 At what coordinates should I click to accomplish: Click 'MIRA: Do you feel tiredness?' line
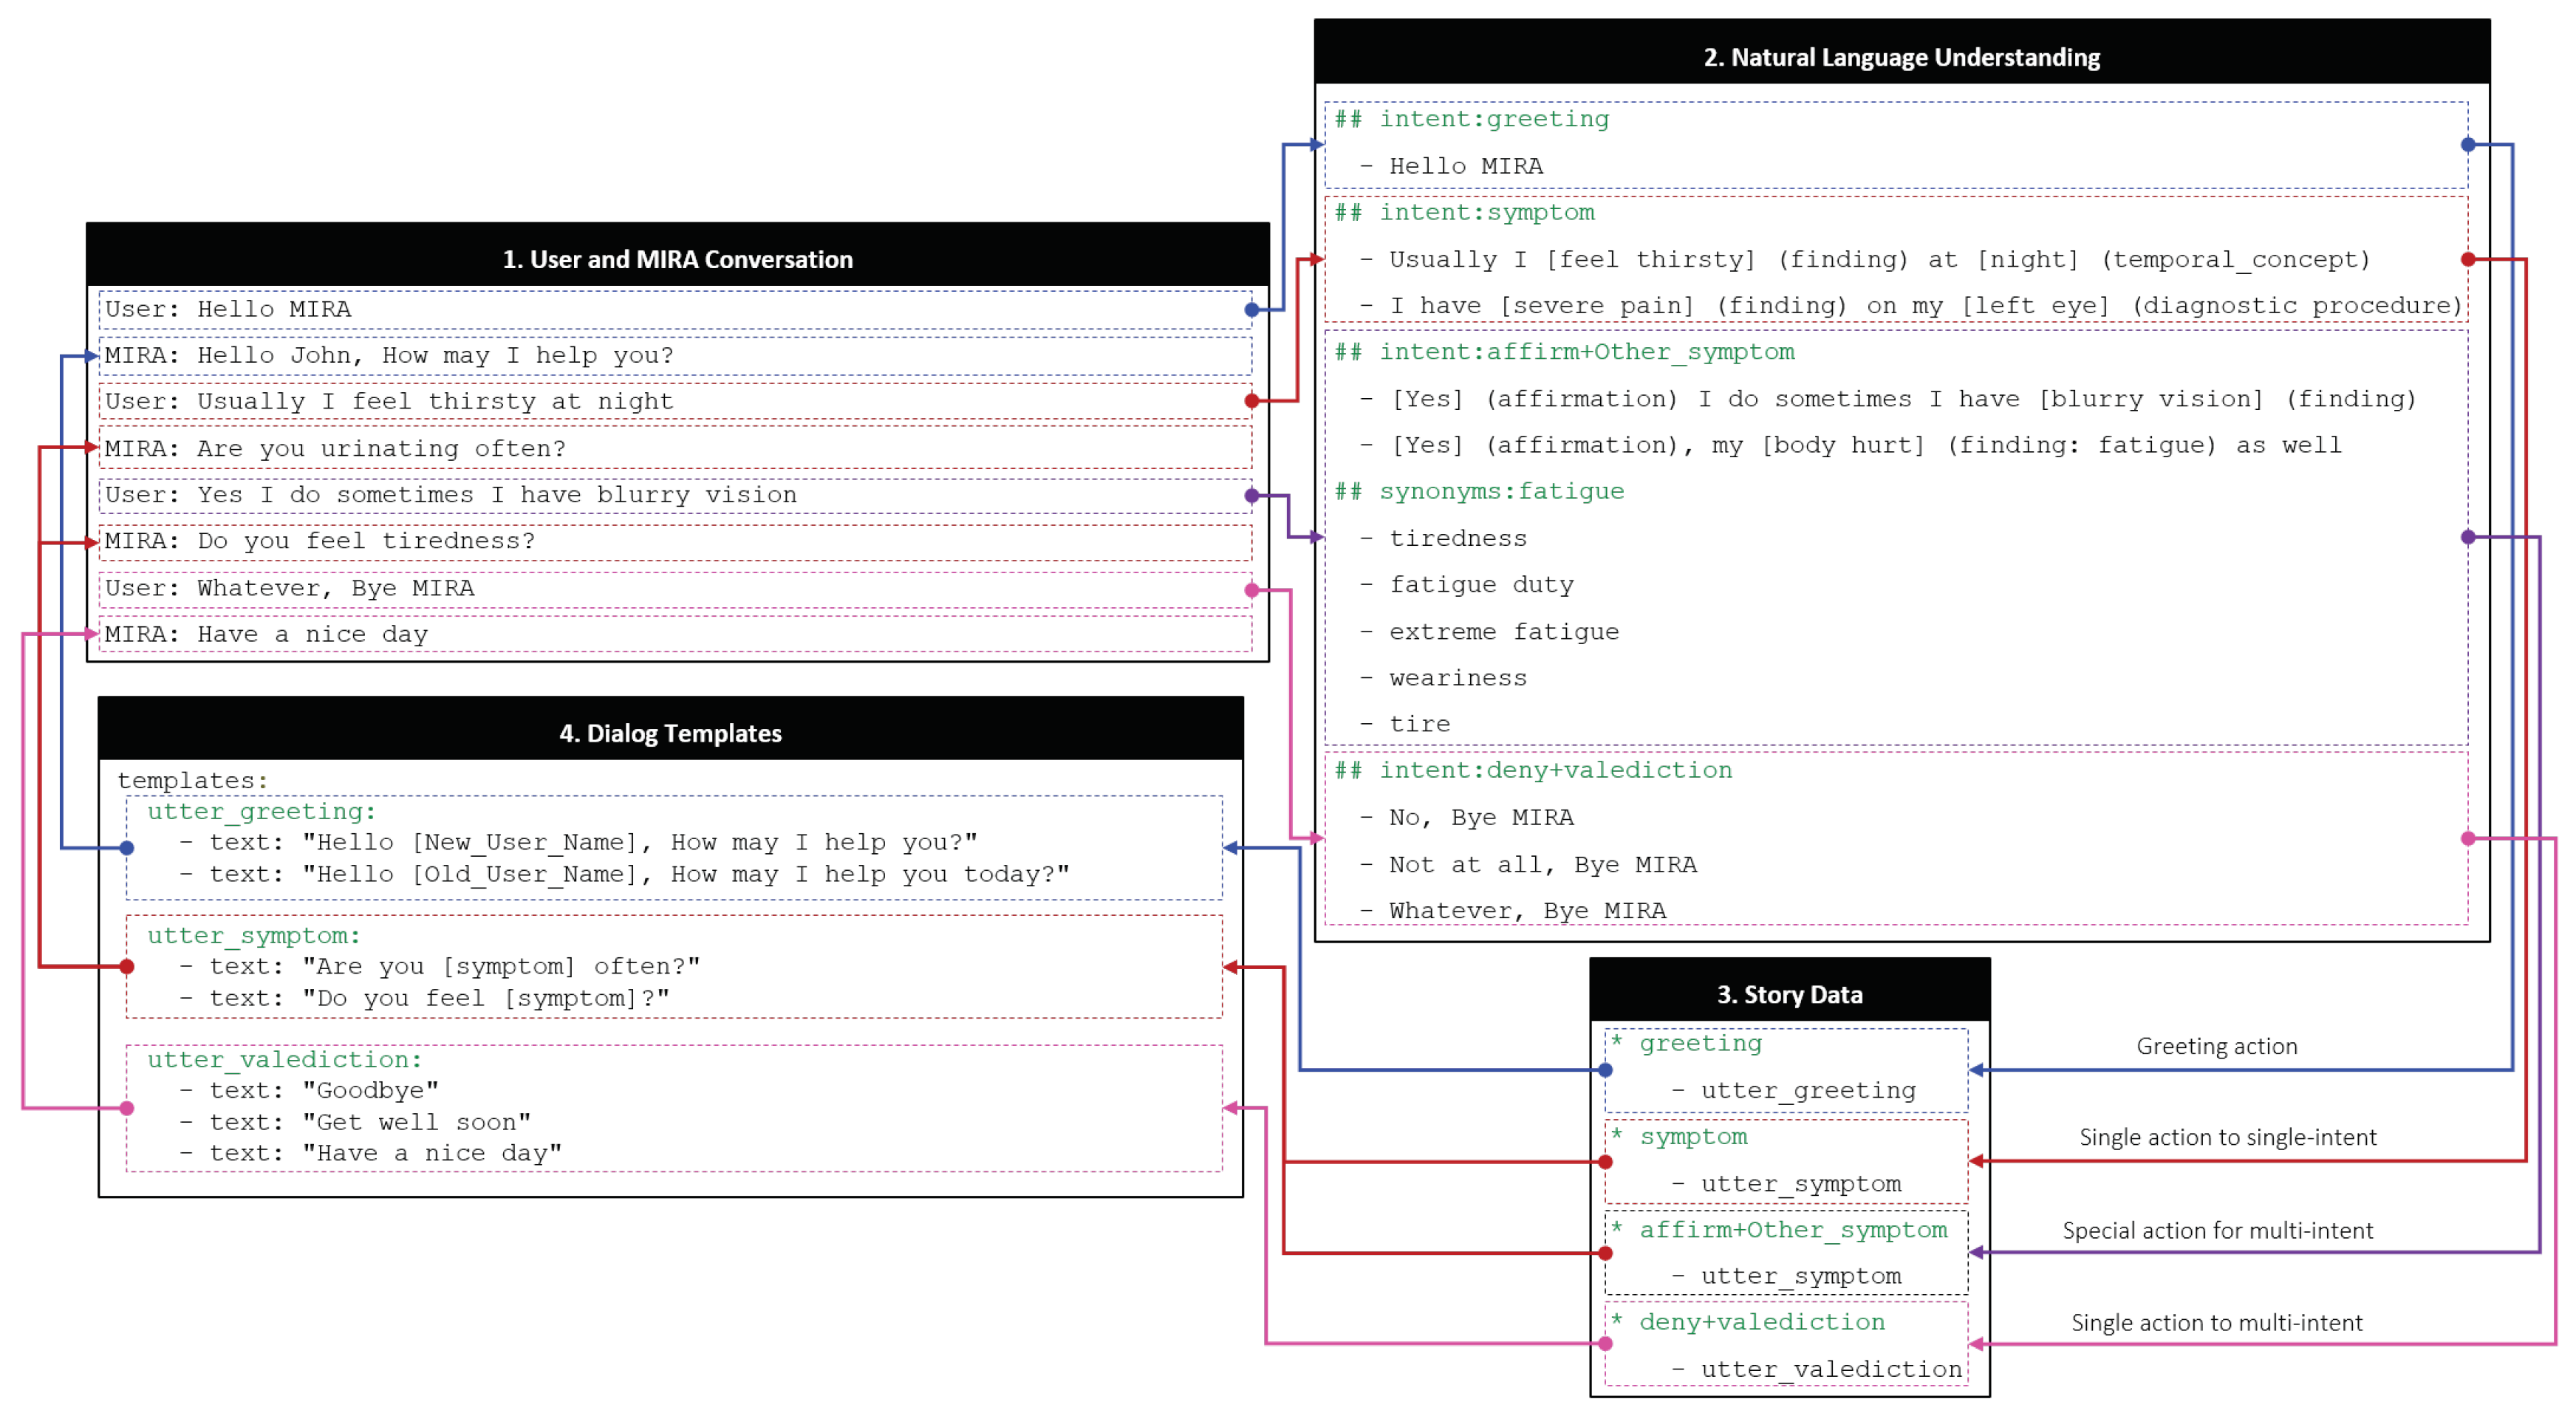coord(320,541)
